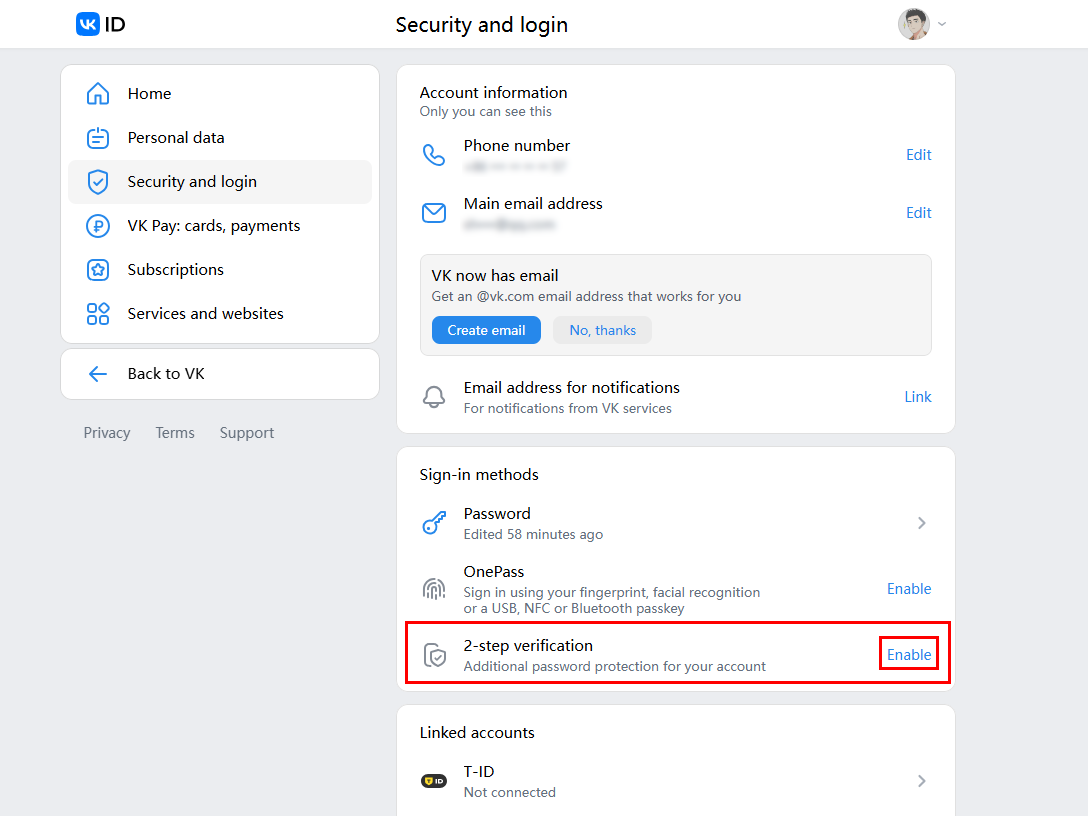
Task: Open the Subscriptions menu item
Action: coord(220,270)
